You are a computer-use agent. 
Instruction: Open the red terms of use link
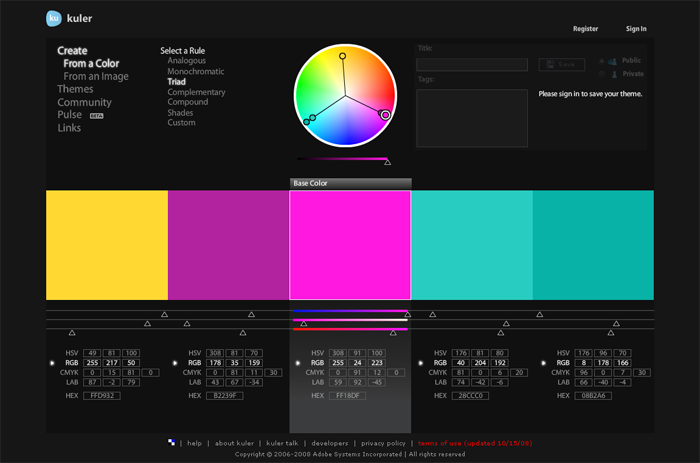[475, 443]
